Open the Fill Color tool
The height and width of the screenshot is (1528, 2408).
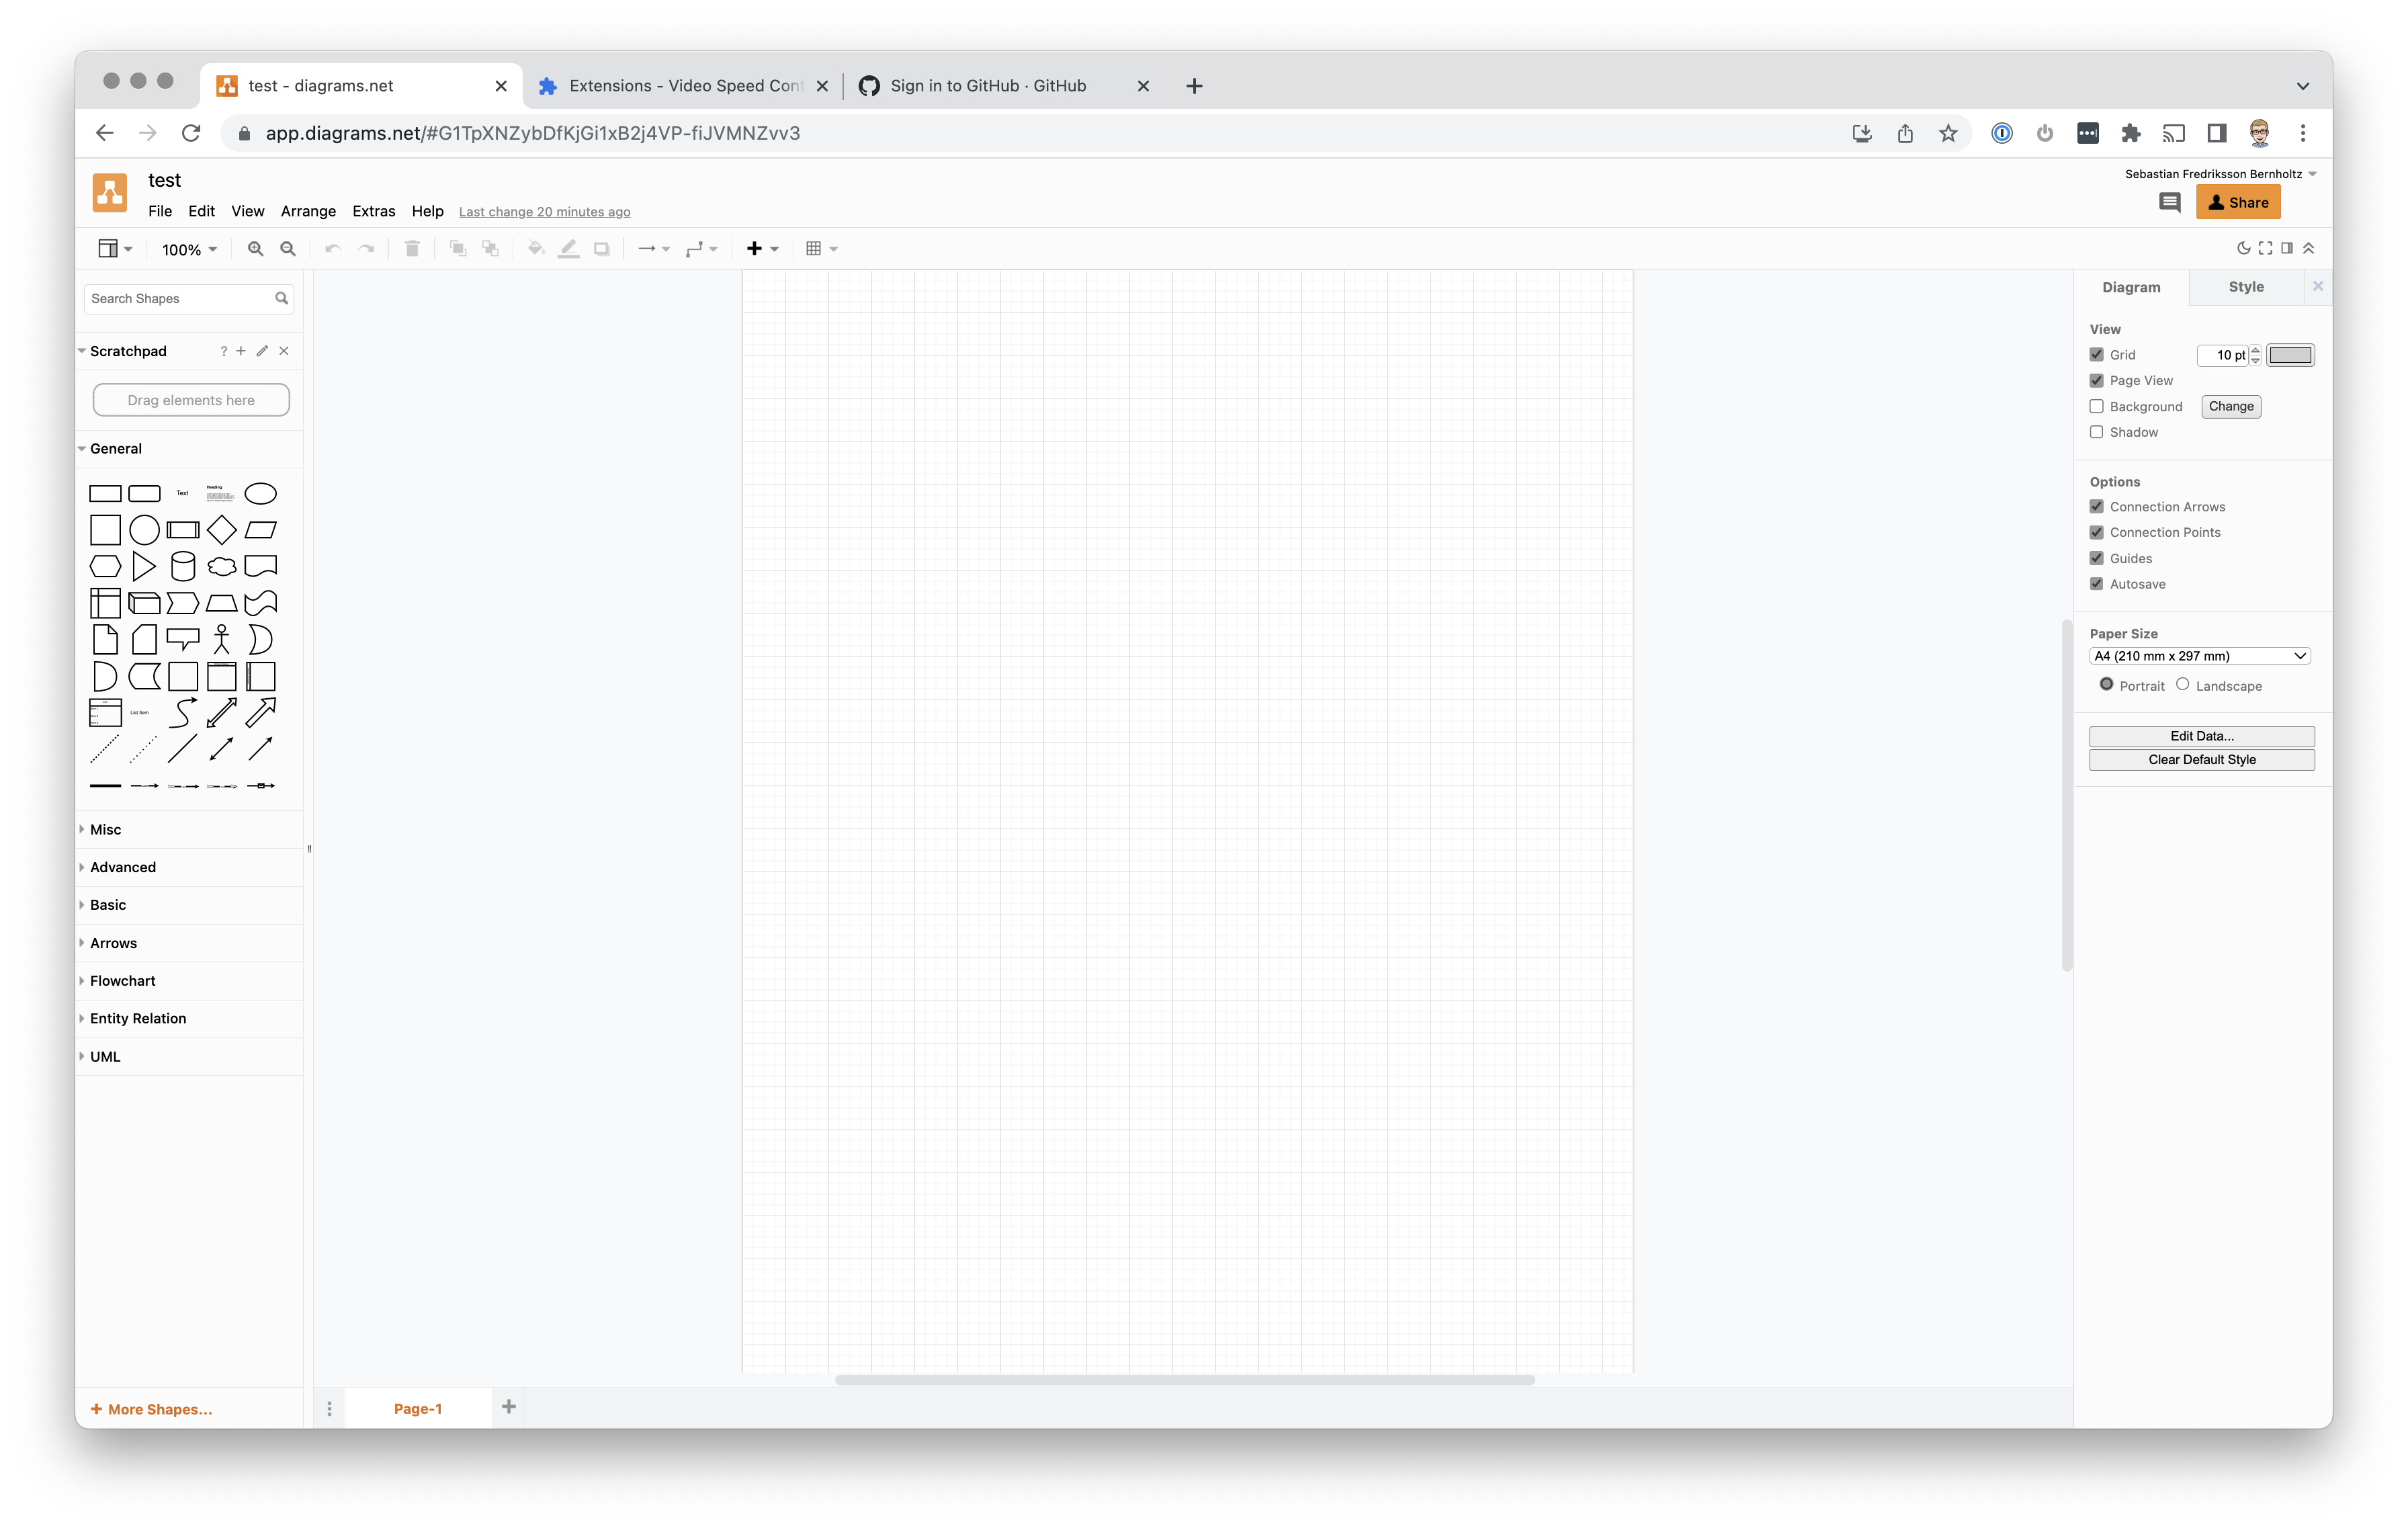tap(537, 248)
